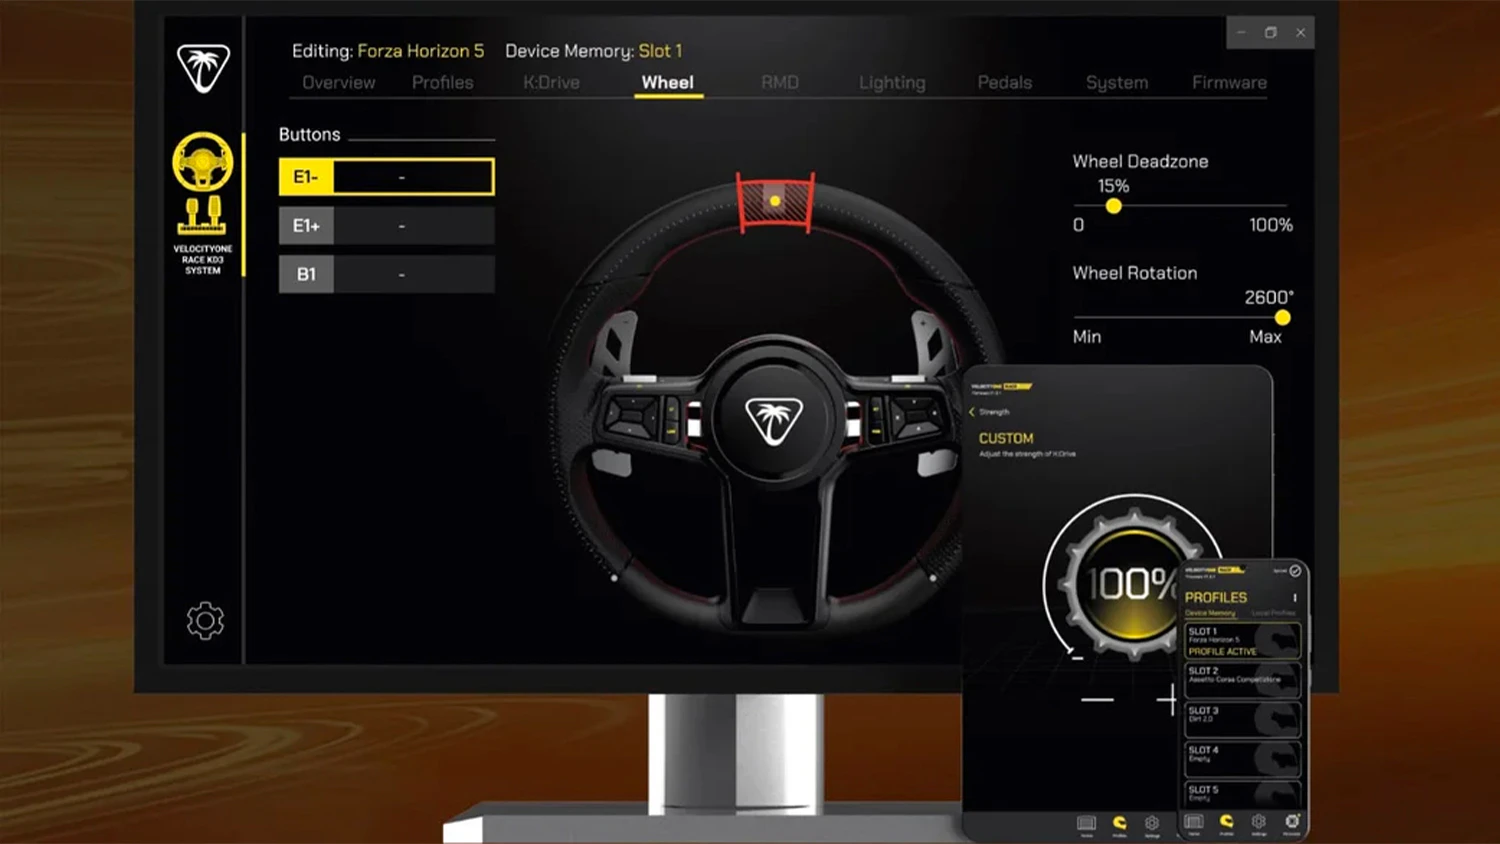Select SLOT 1 Forza Horizon 5 profile on the phone
The height and width of the screenshot is (844, 1500).
pos(1242,640)
